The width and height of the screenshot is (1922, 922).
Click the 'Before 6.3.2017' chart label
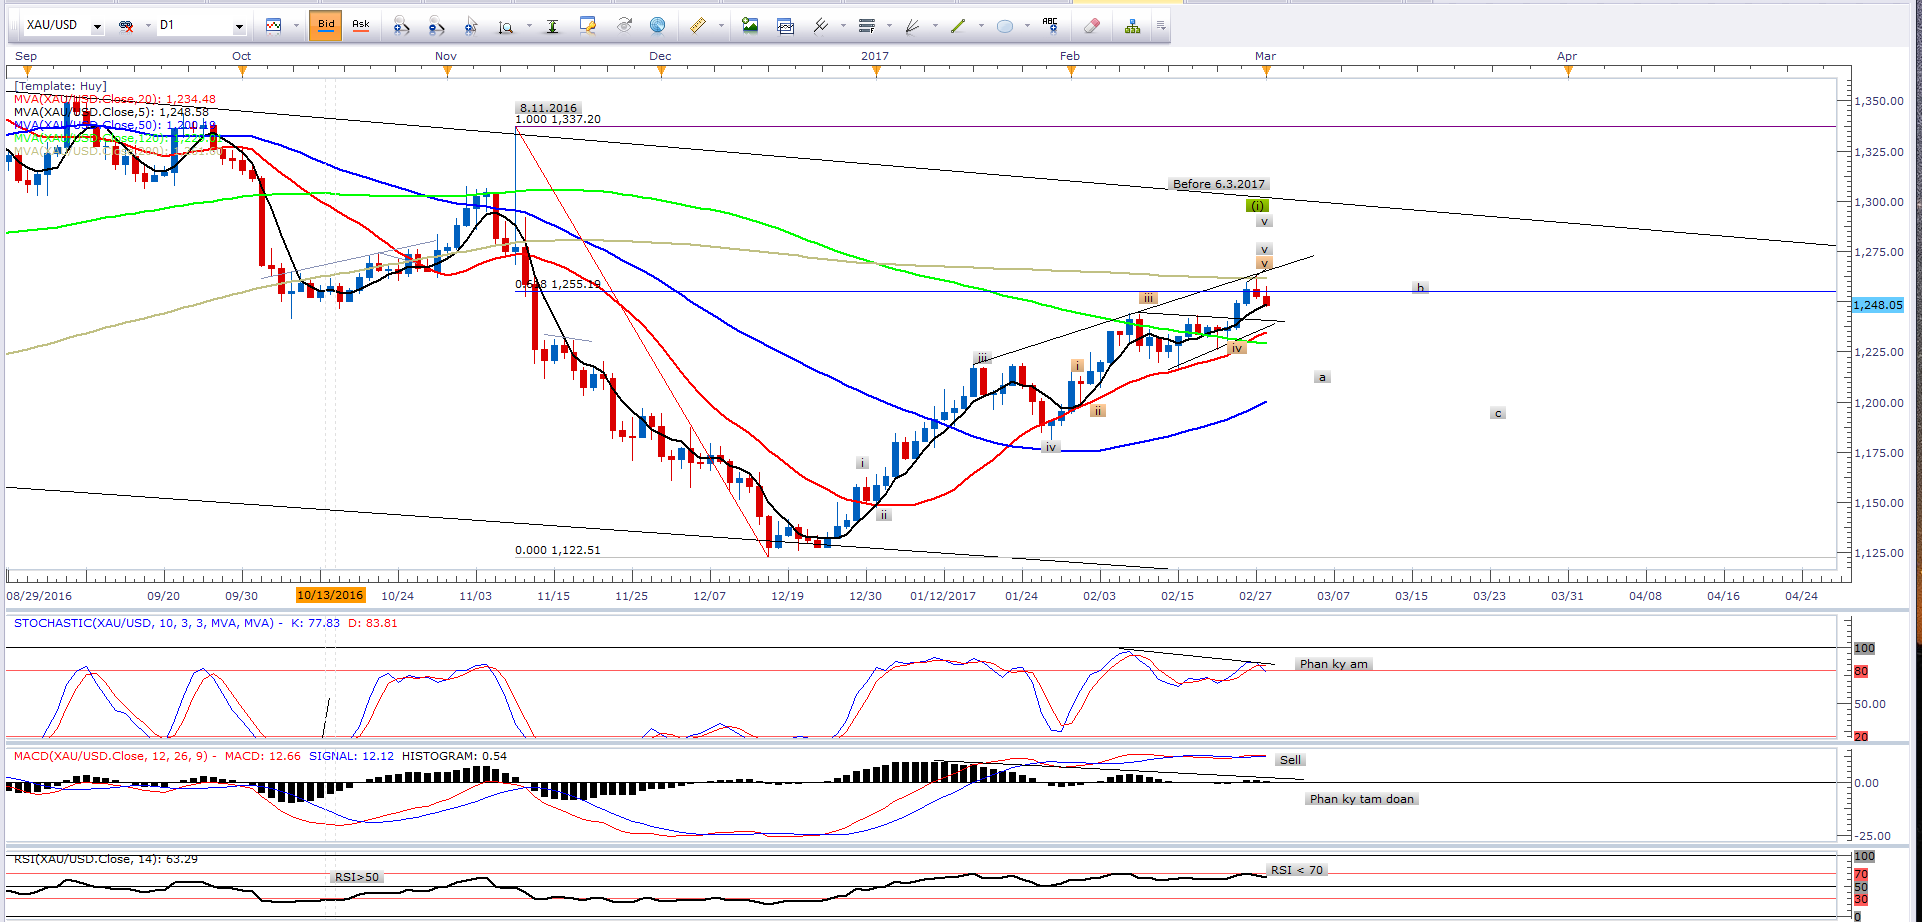click(x=1218, y=184)
